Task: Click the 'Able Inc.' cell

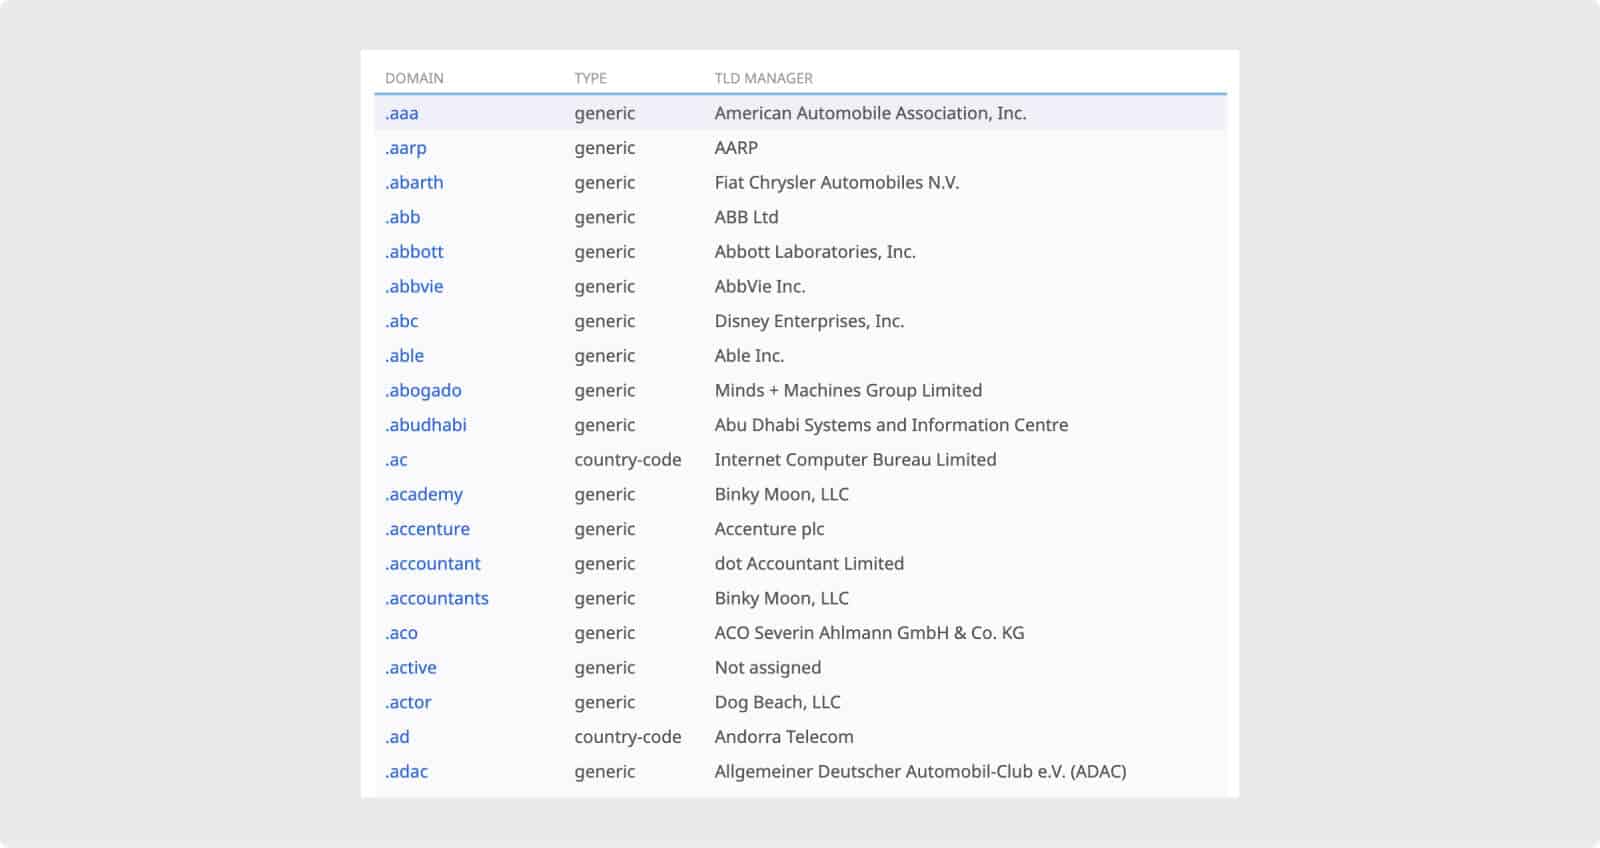Action: click(x=749, y=356)
